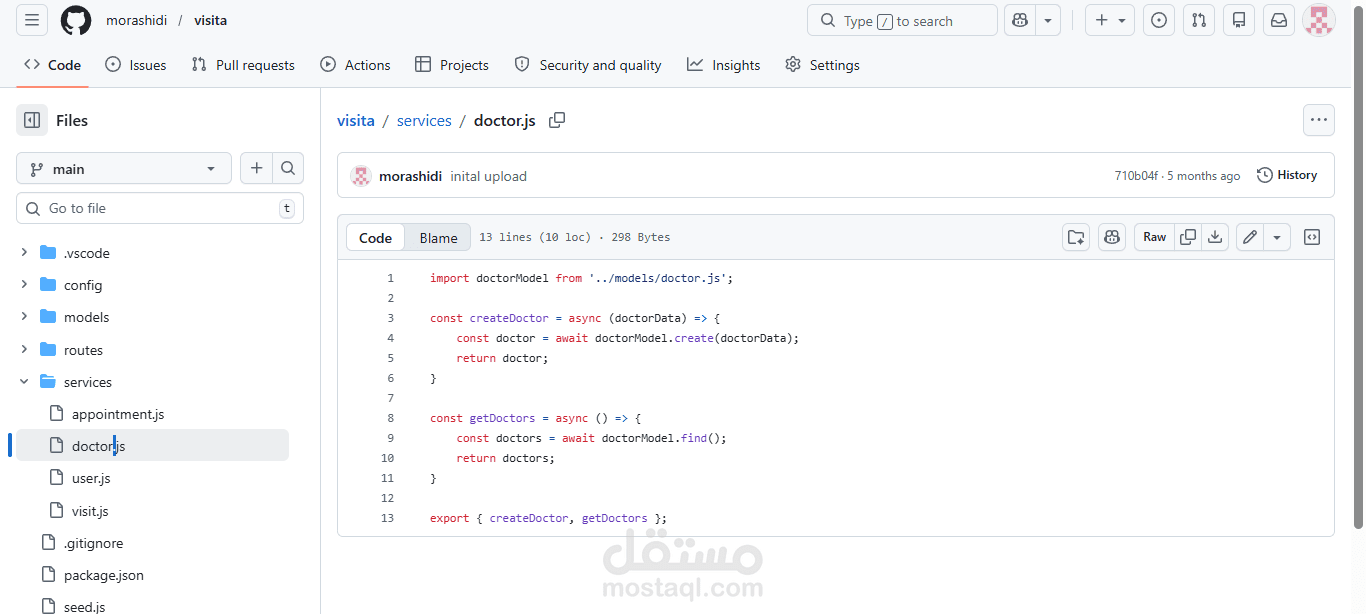
Task: Collapse the services folder
Action: [24, 382]
